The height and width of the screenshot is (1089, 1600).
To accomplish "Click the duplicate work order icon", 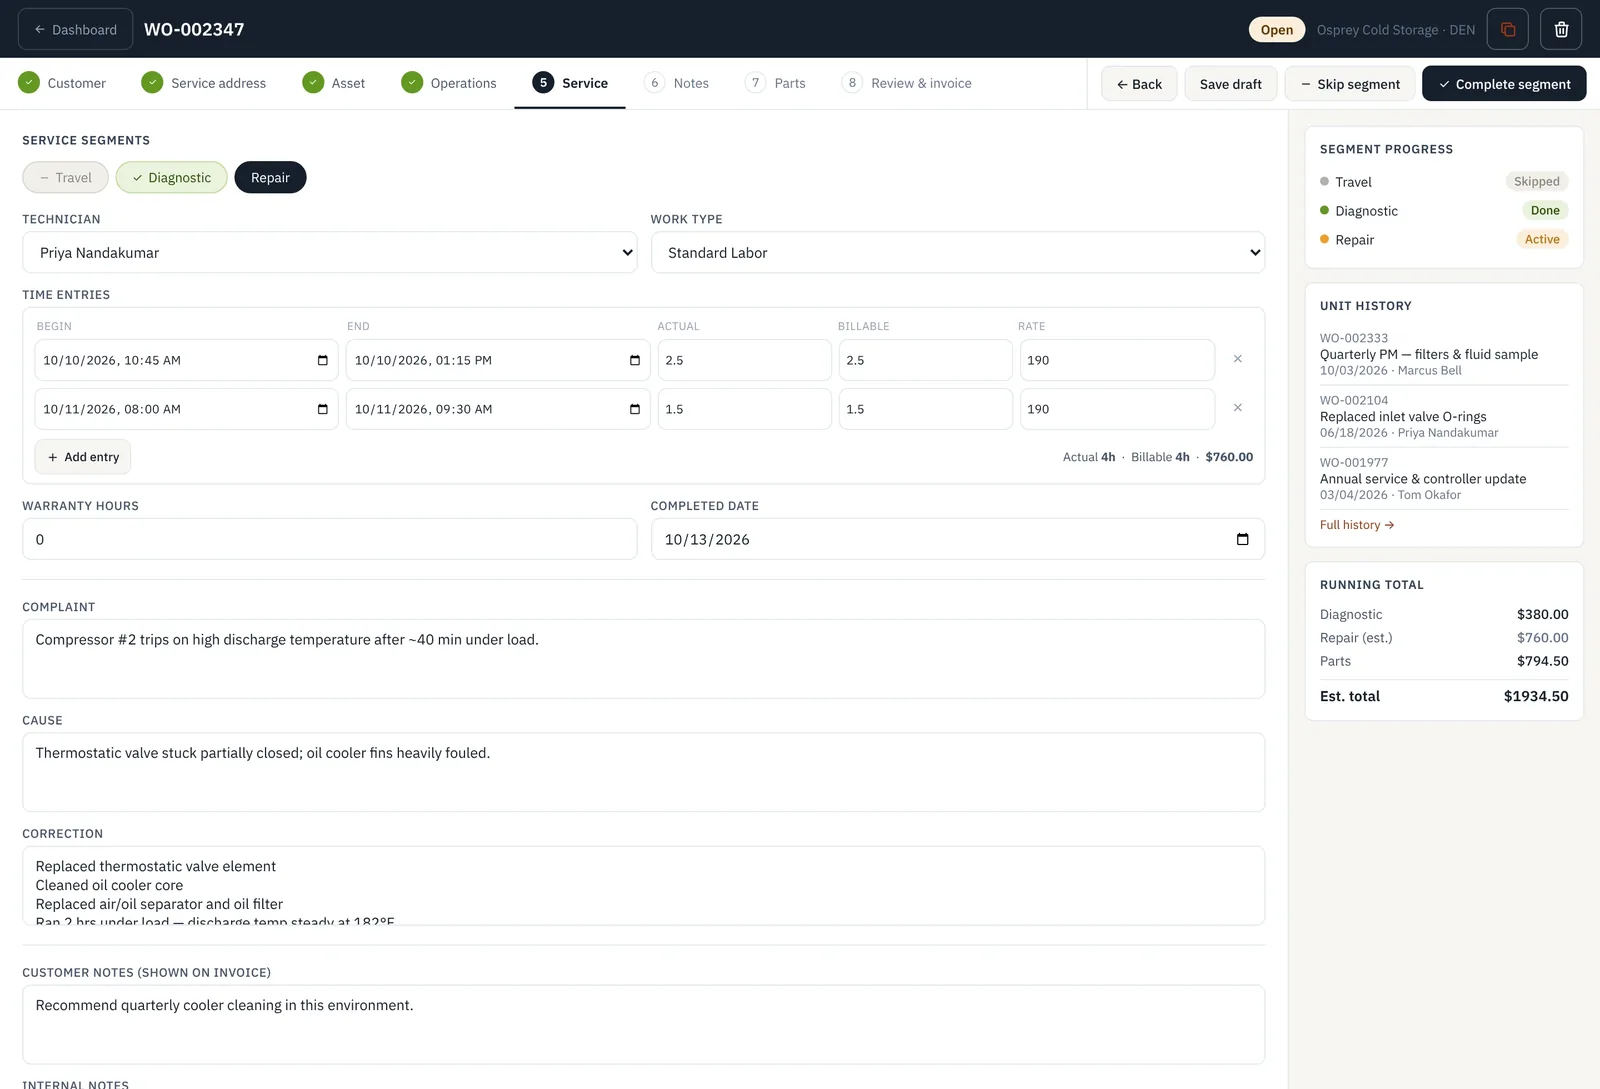I will point(1508,29).
